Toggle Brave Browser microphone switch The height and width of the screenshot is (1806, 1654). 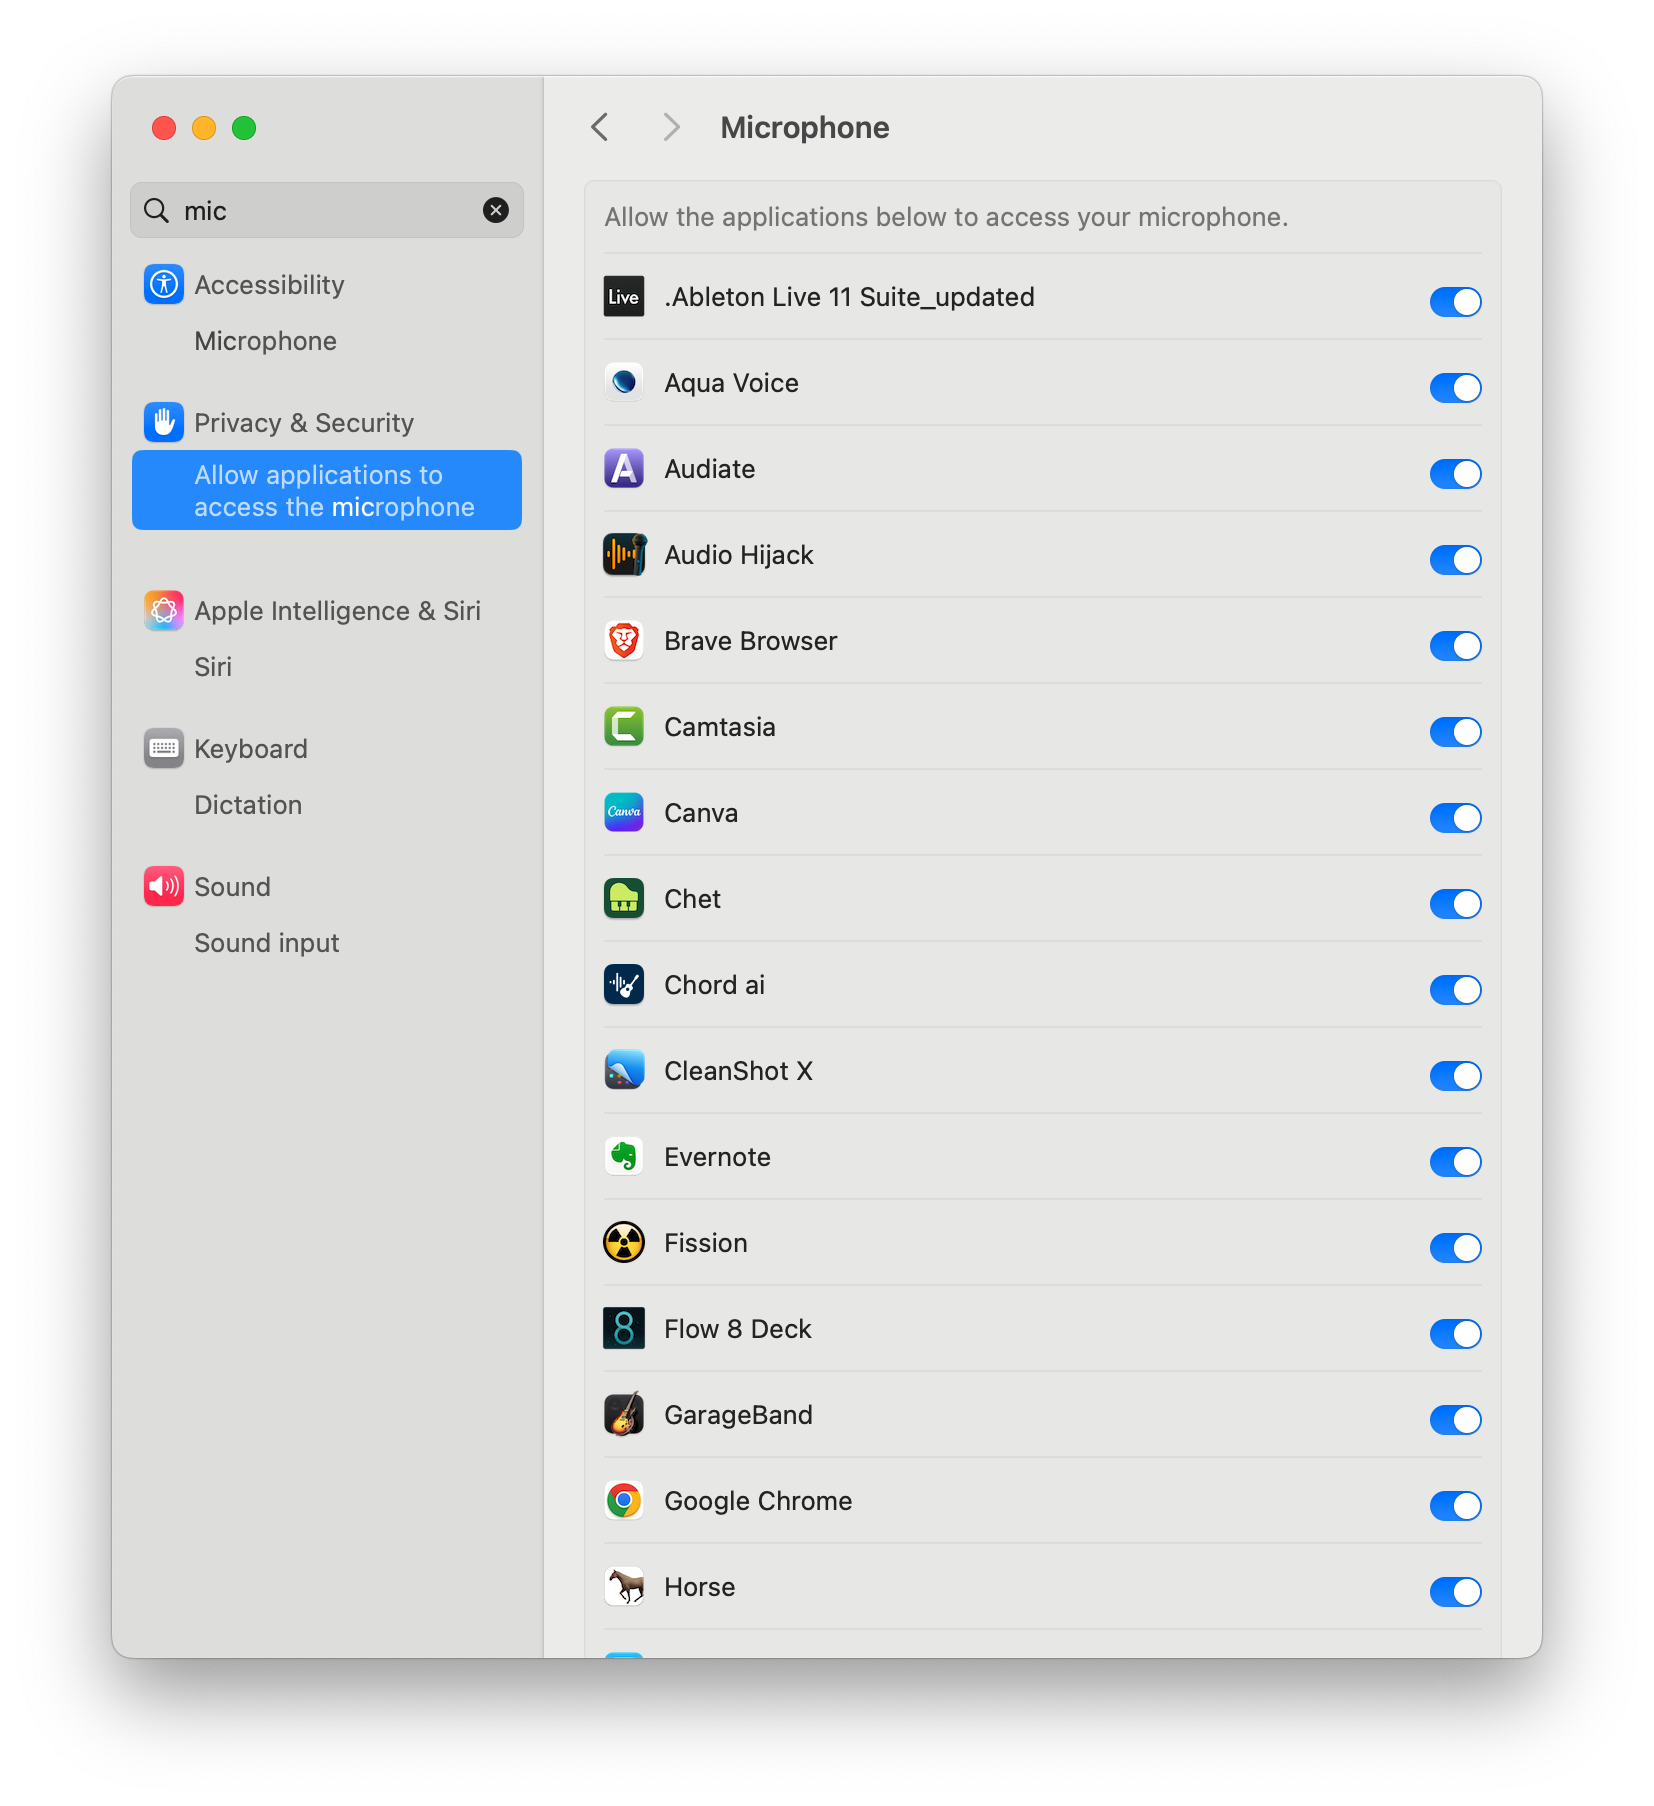[1455, 646]
